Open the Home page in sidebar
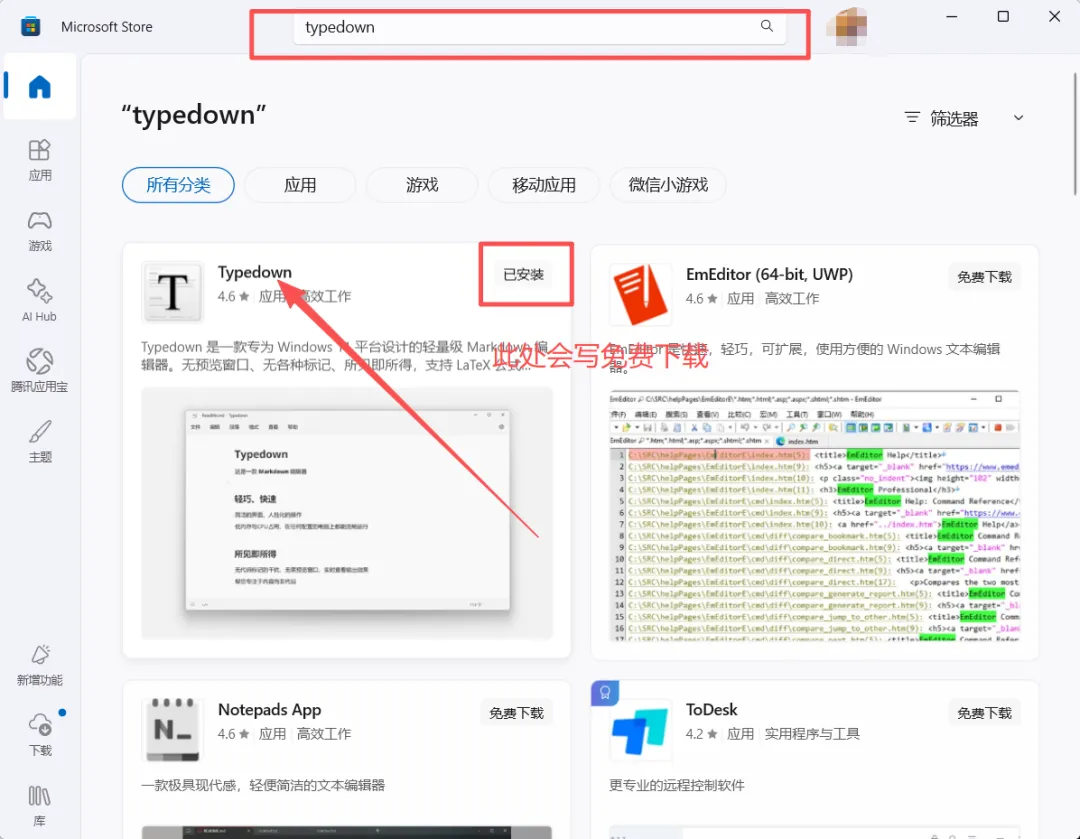The width and height of the screenshot is (1080, 839). pyautogui.click(x=39, y=87)
